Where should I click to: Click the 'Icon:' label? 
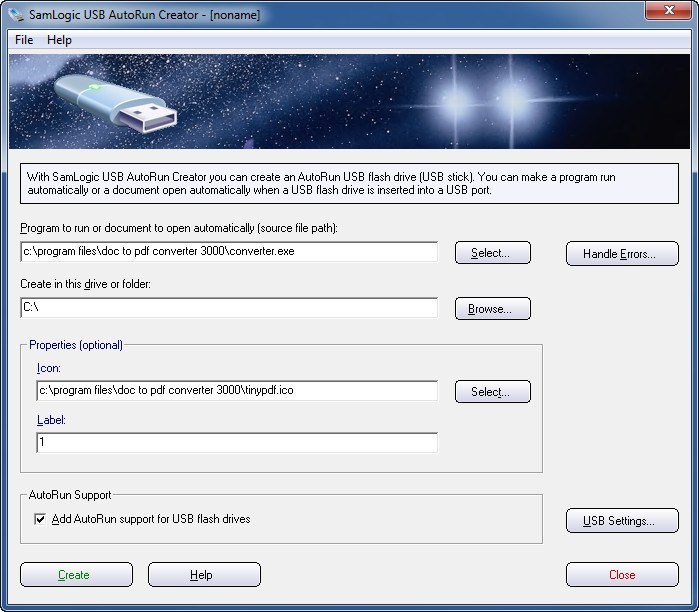tap(49, 368)
